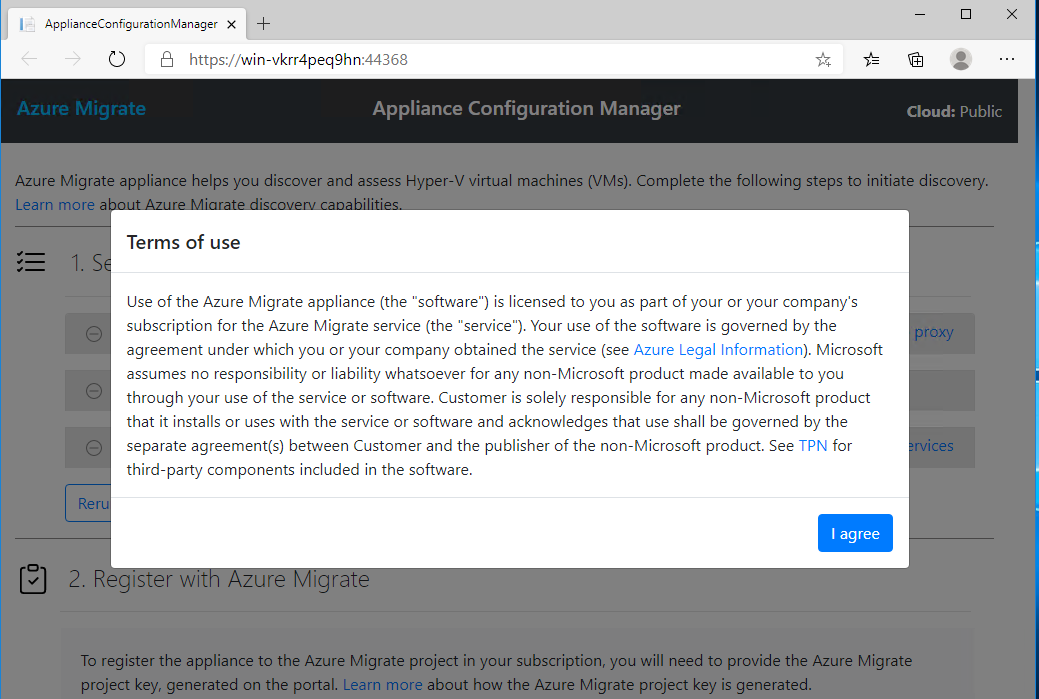Click the browser Refresh icon
The image size is (1039, 699).
click(117, 59)
